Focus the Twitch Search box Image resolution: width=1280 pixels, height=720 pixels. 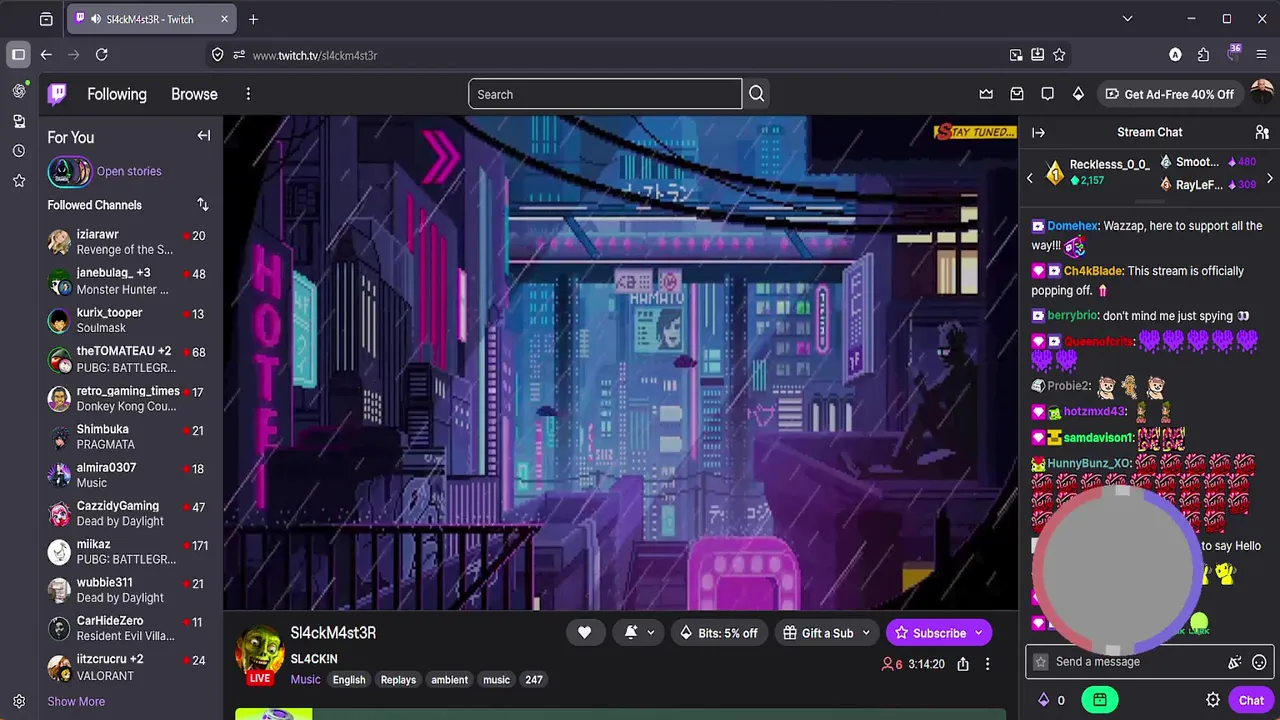[605, 94]
